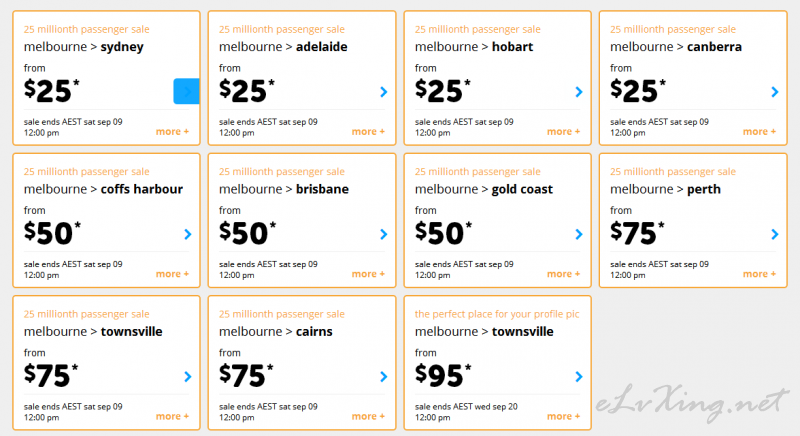Click the arrow on the Perth $75 fare
Image resolution: width=800 pixels, height=436 pixels.
click(x=775, y=234)
